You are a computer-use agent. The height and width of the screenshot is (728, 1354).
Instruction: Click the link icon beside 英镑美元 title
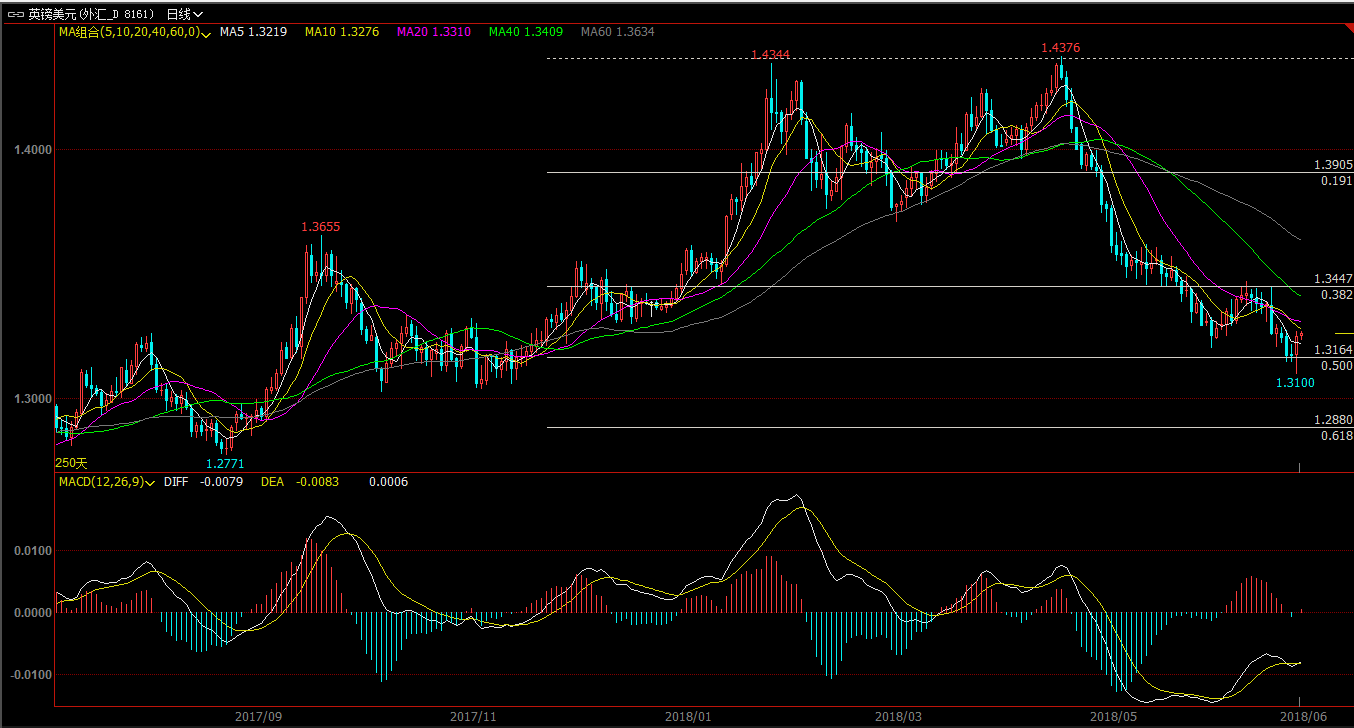coord(15,15)
